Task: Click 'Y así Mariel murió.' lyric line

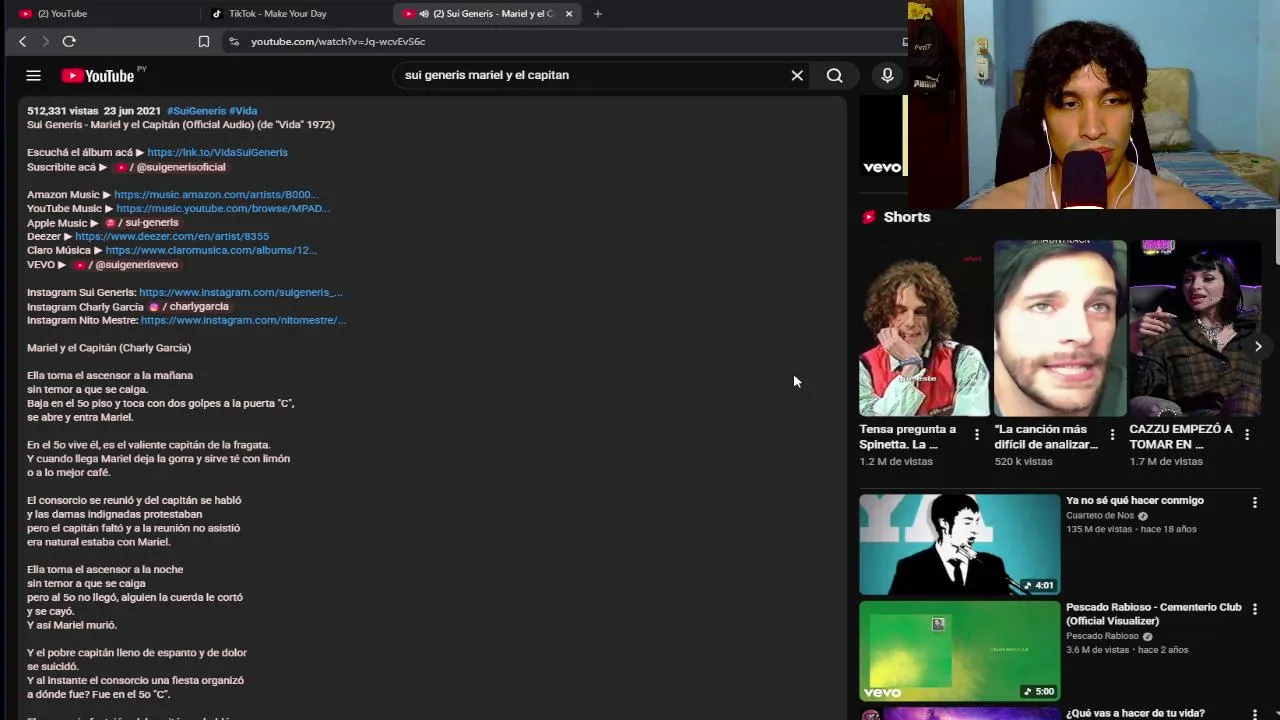Action: (72, 625)
